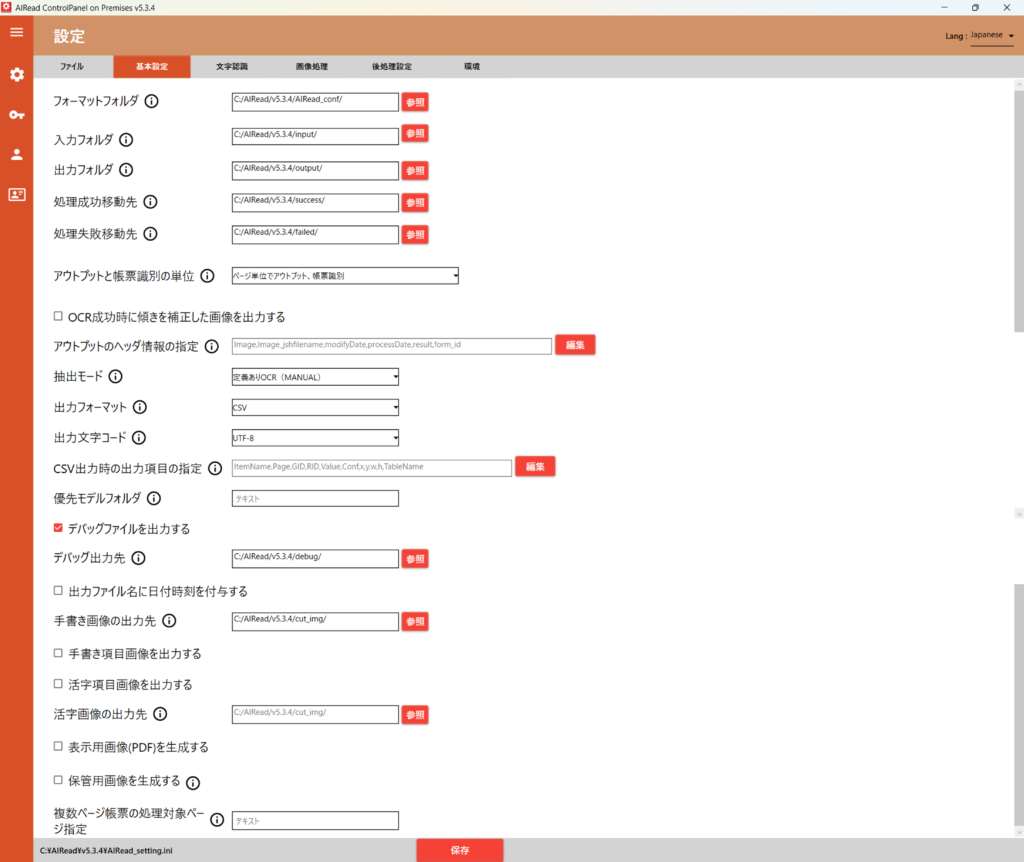Click 編集 for CSV出力項目
Image resolution: width=1024 pixels, height=862 pixels.
click(x=535, y=466)
